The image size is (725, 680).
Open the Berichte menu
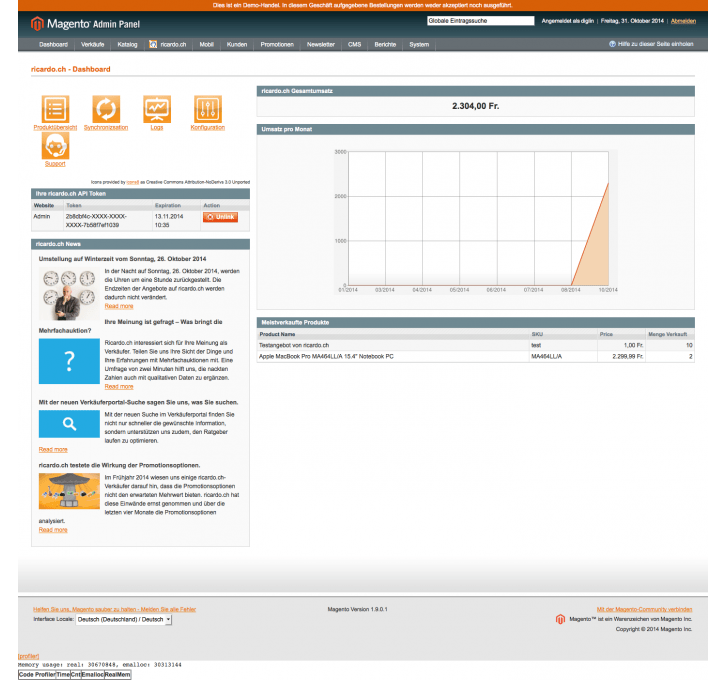pos(385,44)
